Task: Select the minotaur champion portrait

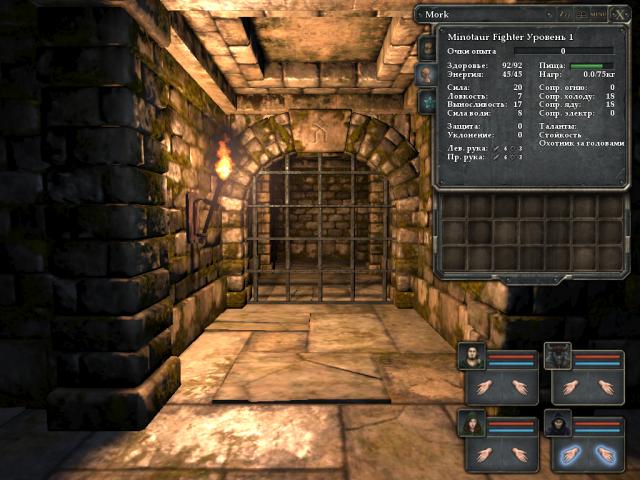Action: pos(558,355)
